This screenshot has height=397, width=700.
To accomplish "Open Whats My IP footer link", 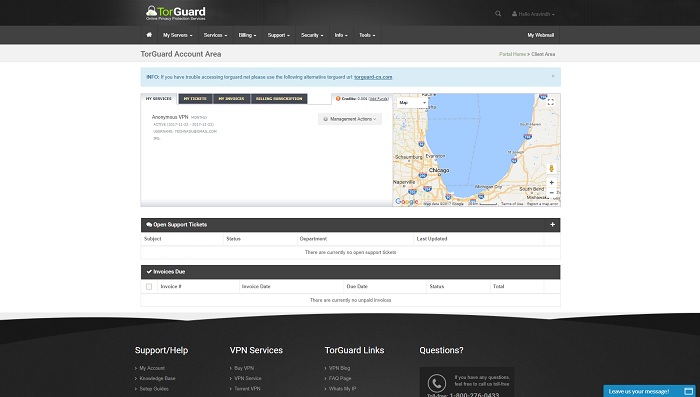I will [342, 389].
